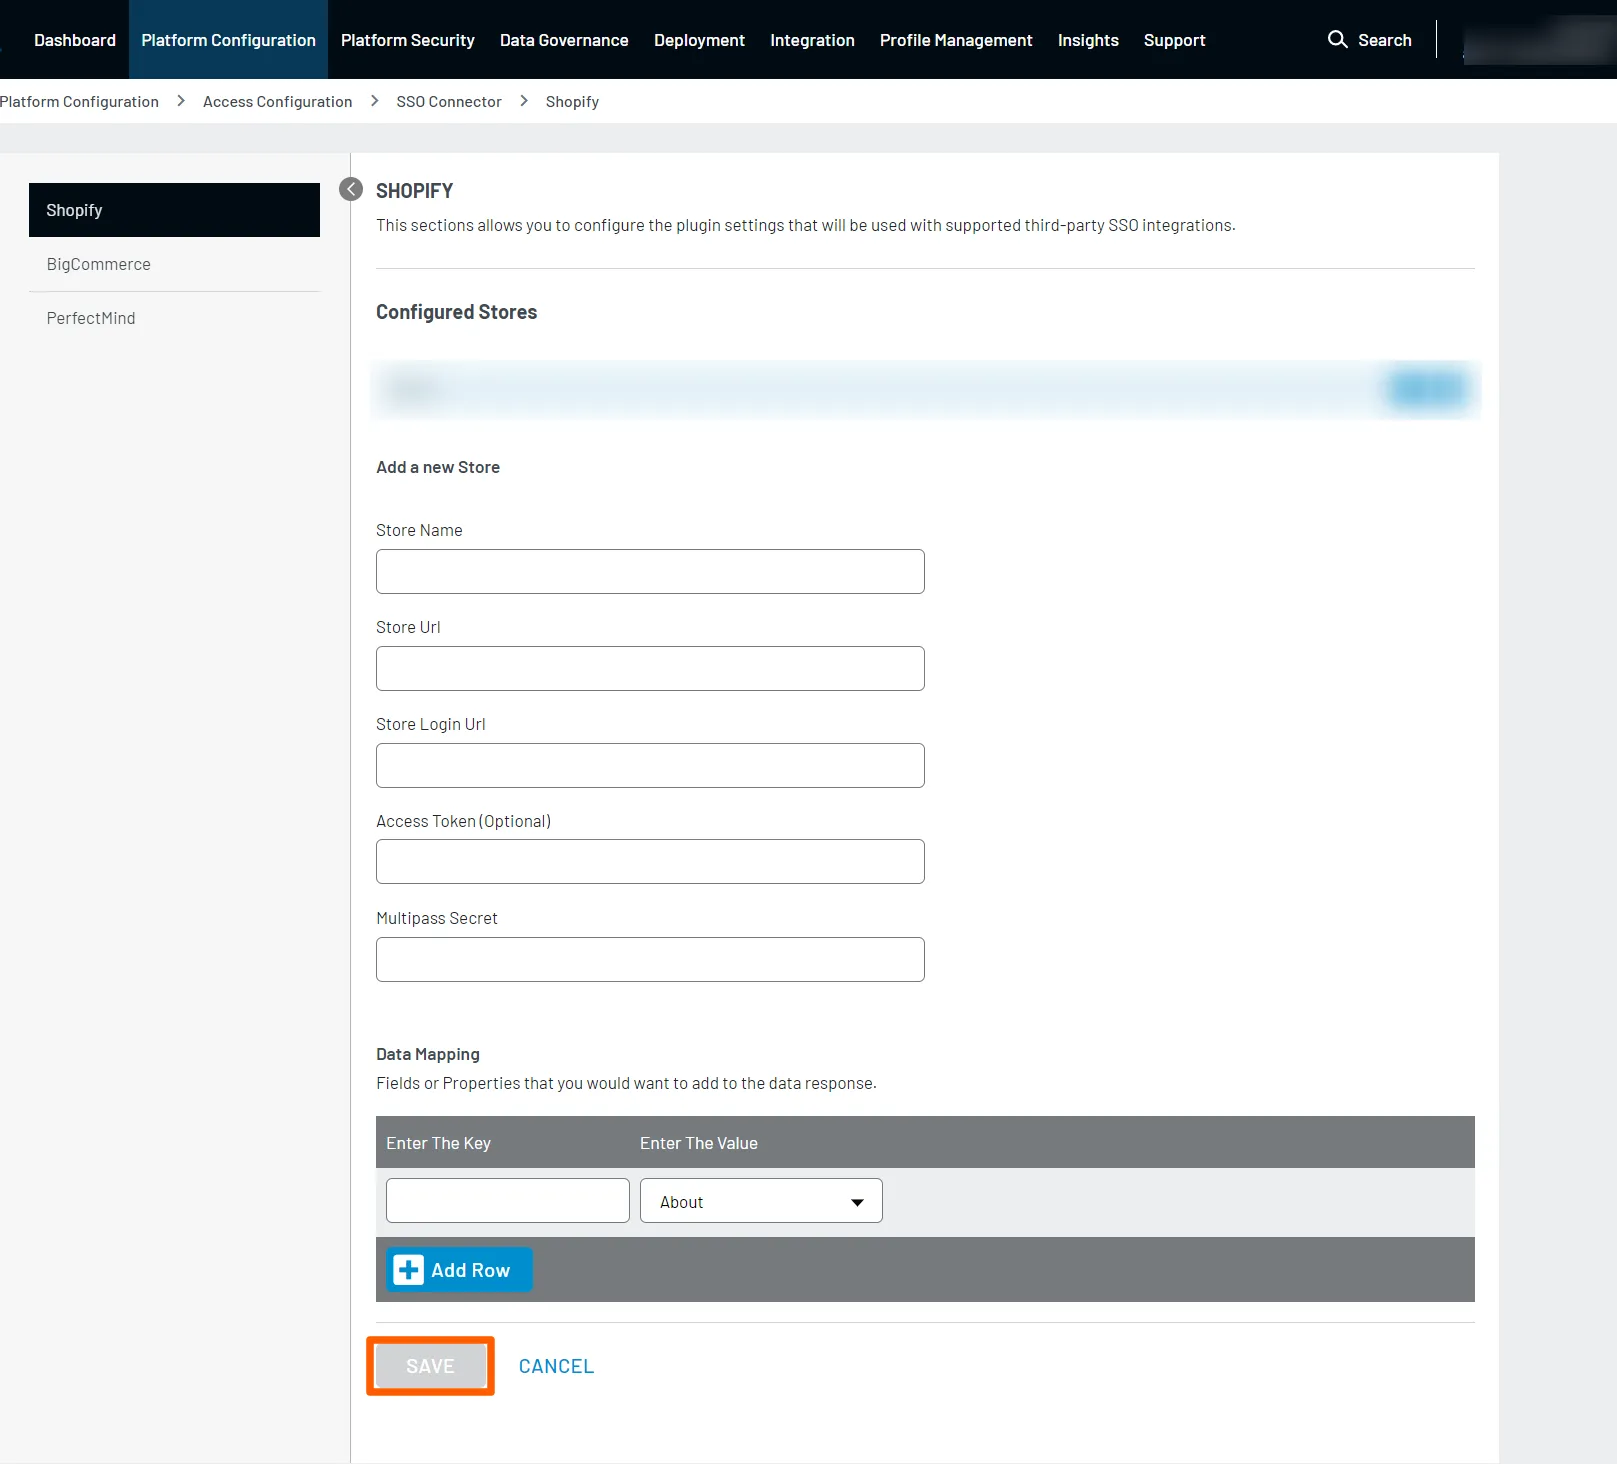
Task: Click the Configured Stores heading
Action: click(x=456, y=312)
